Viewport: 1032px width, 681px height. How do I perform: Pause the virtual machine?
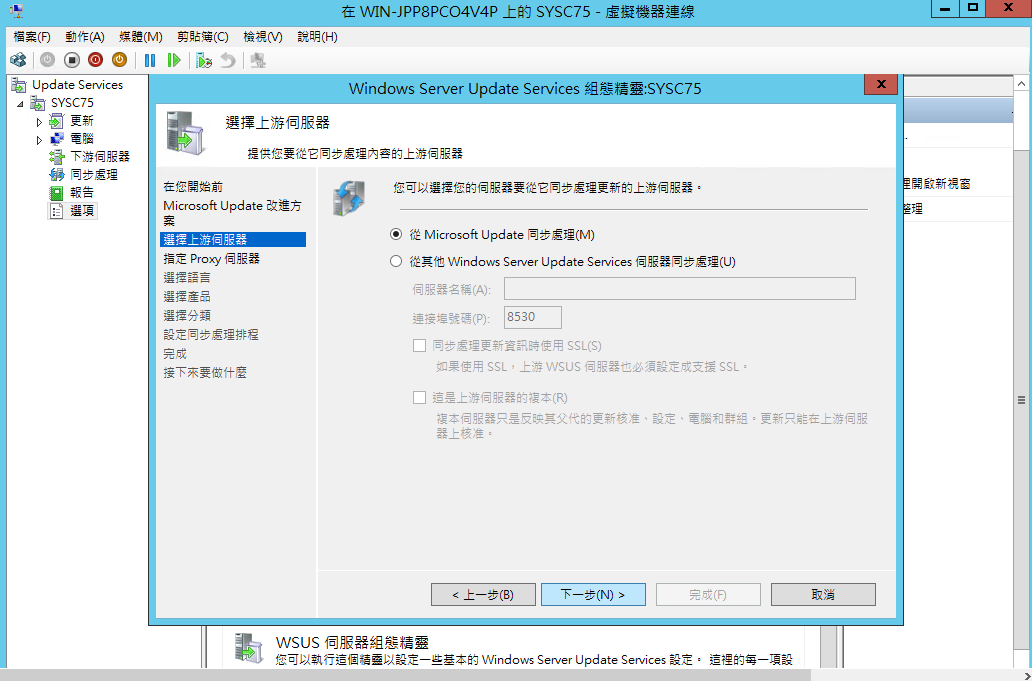pyautogui.click(x=150, y=61)
